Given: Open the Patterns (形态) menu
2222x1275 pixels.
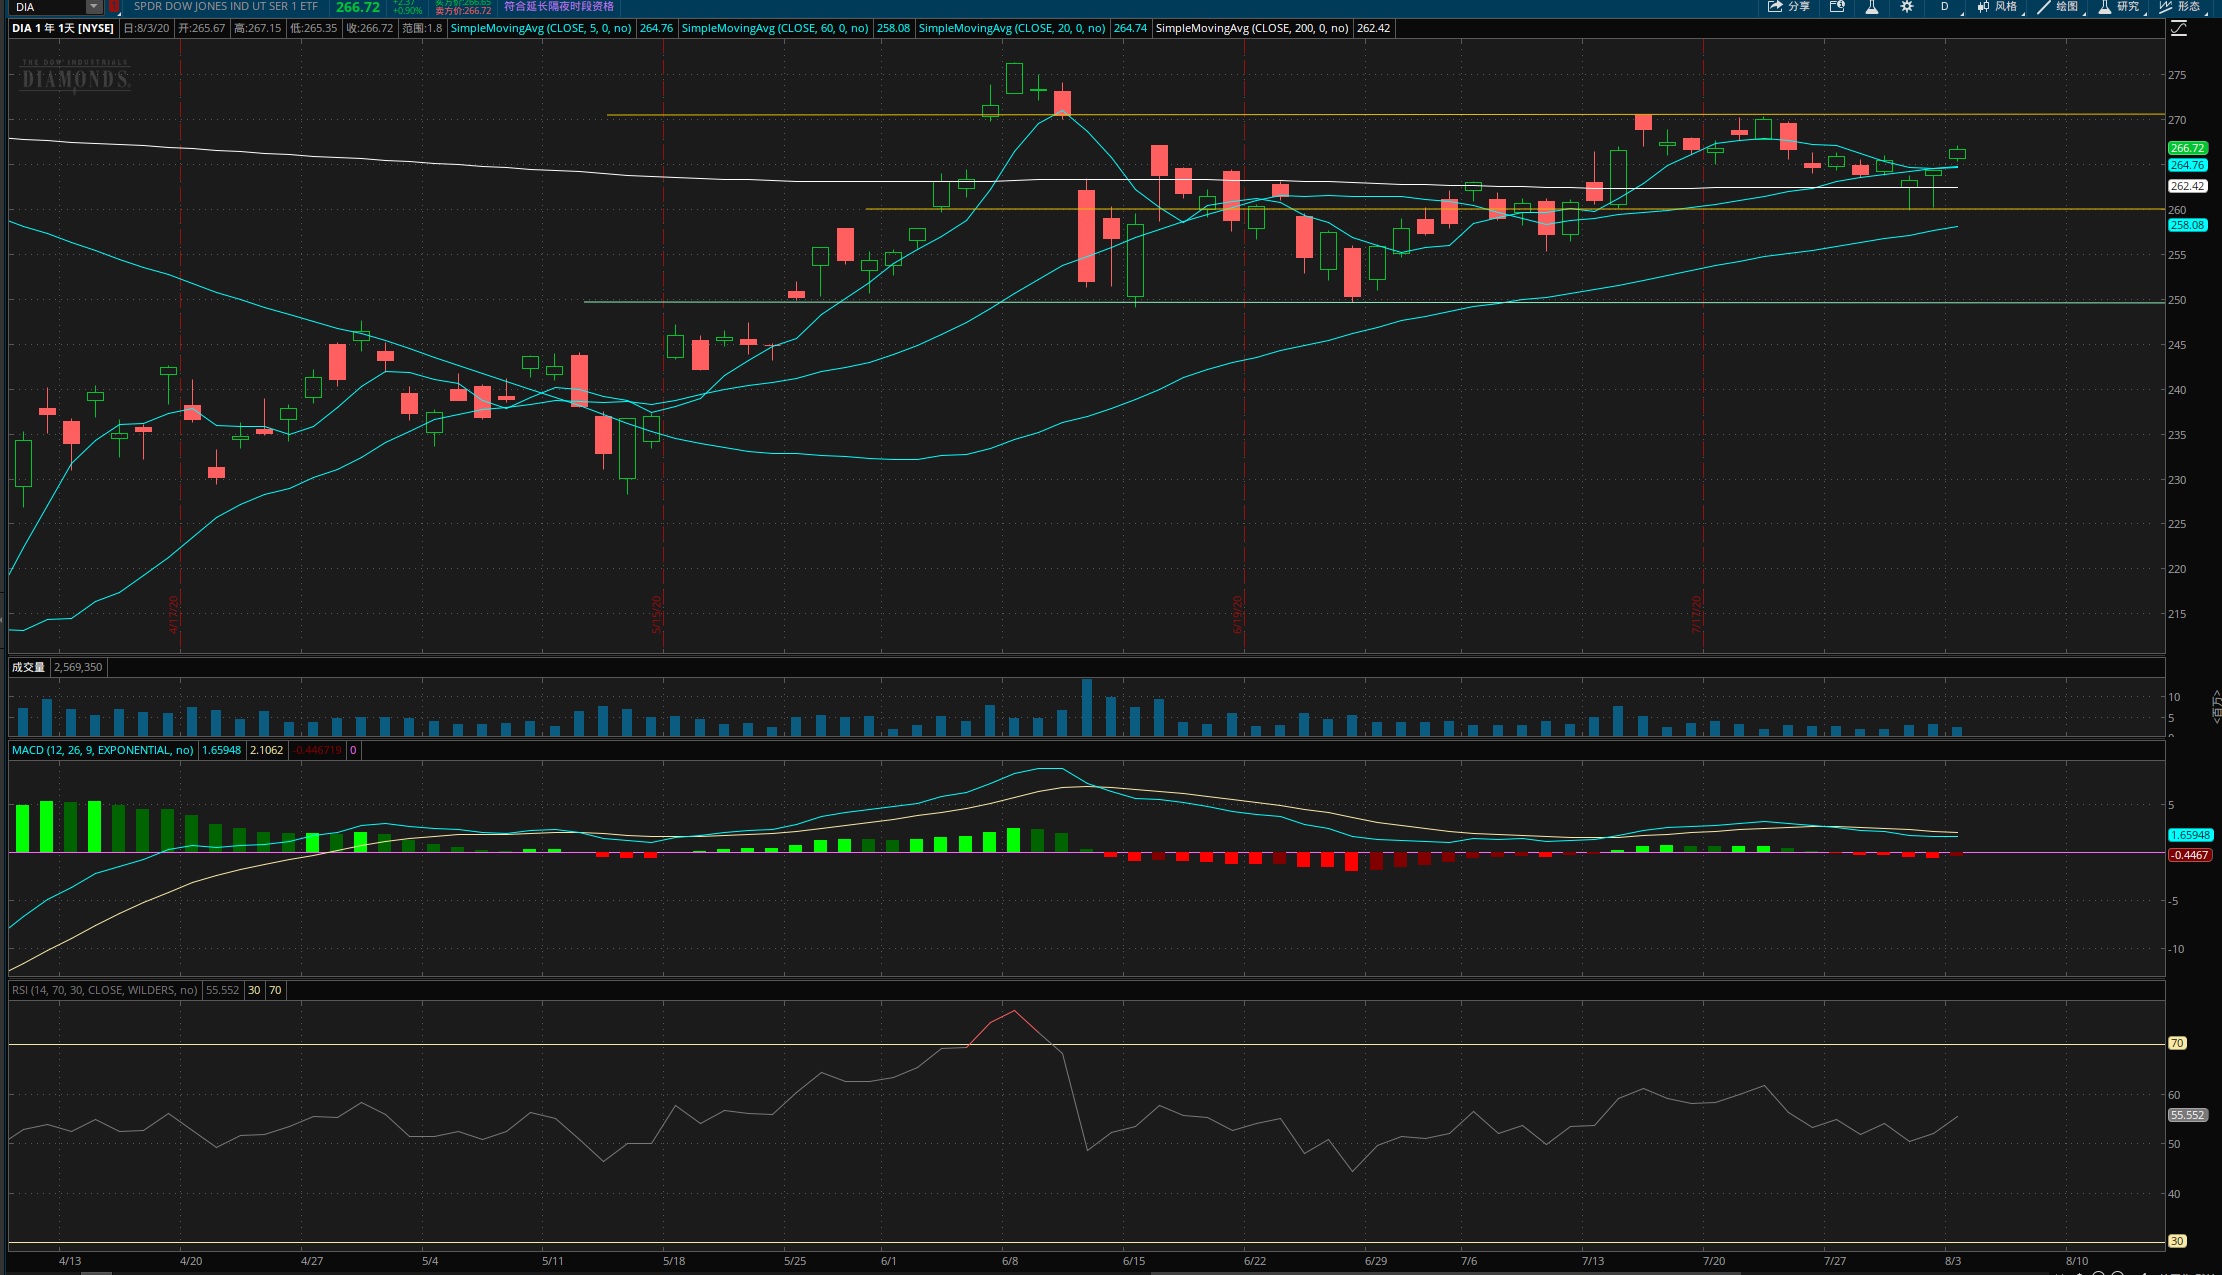Looking at the screenshot, I should coord(2180,7).
